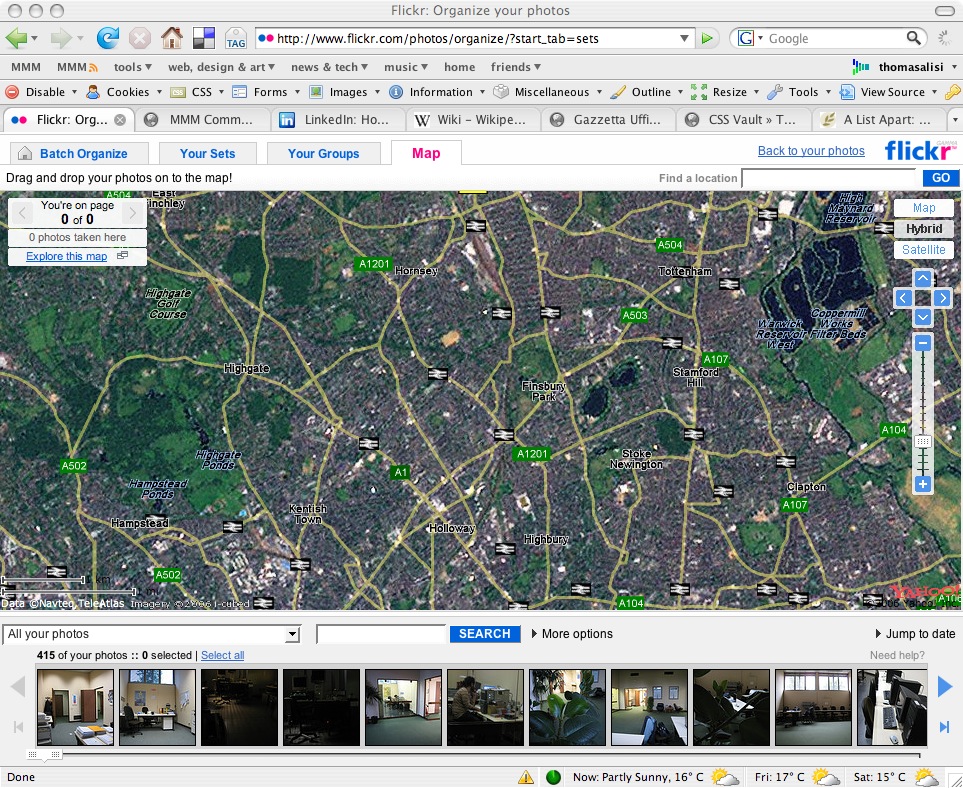
Task: Click the TAG toolbar icon
Action: click(236, 39)
